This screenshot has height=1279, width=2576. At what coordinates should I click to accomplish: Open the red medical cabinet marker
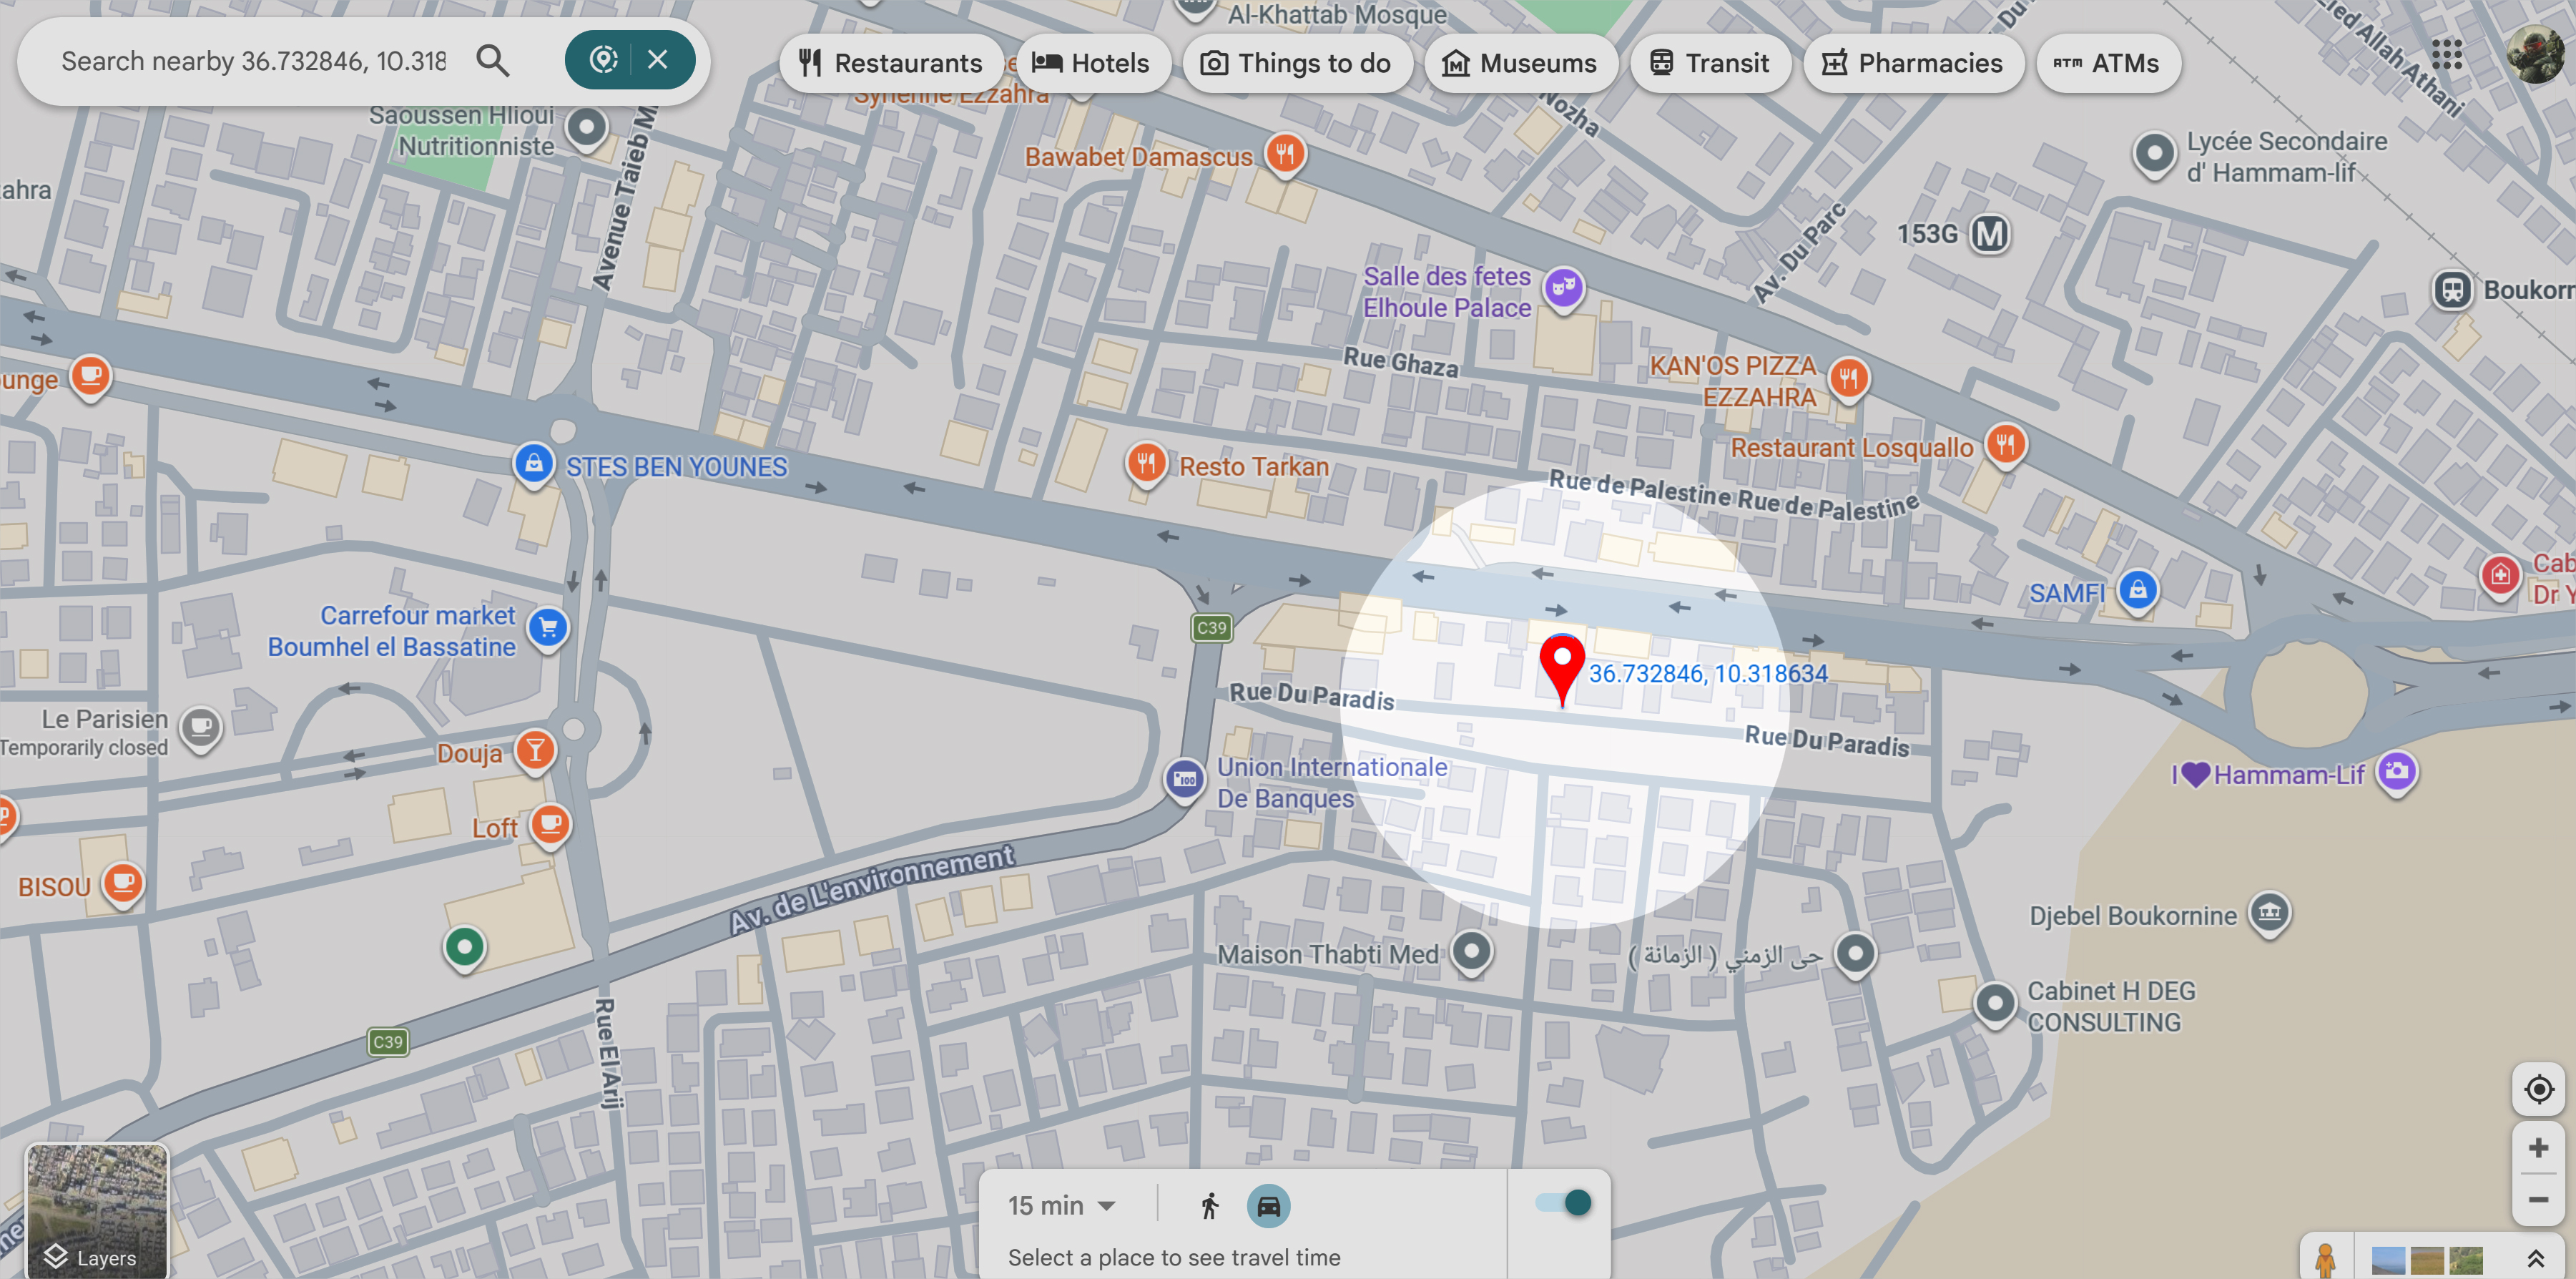click(2500, 576)
